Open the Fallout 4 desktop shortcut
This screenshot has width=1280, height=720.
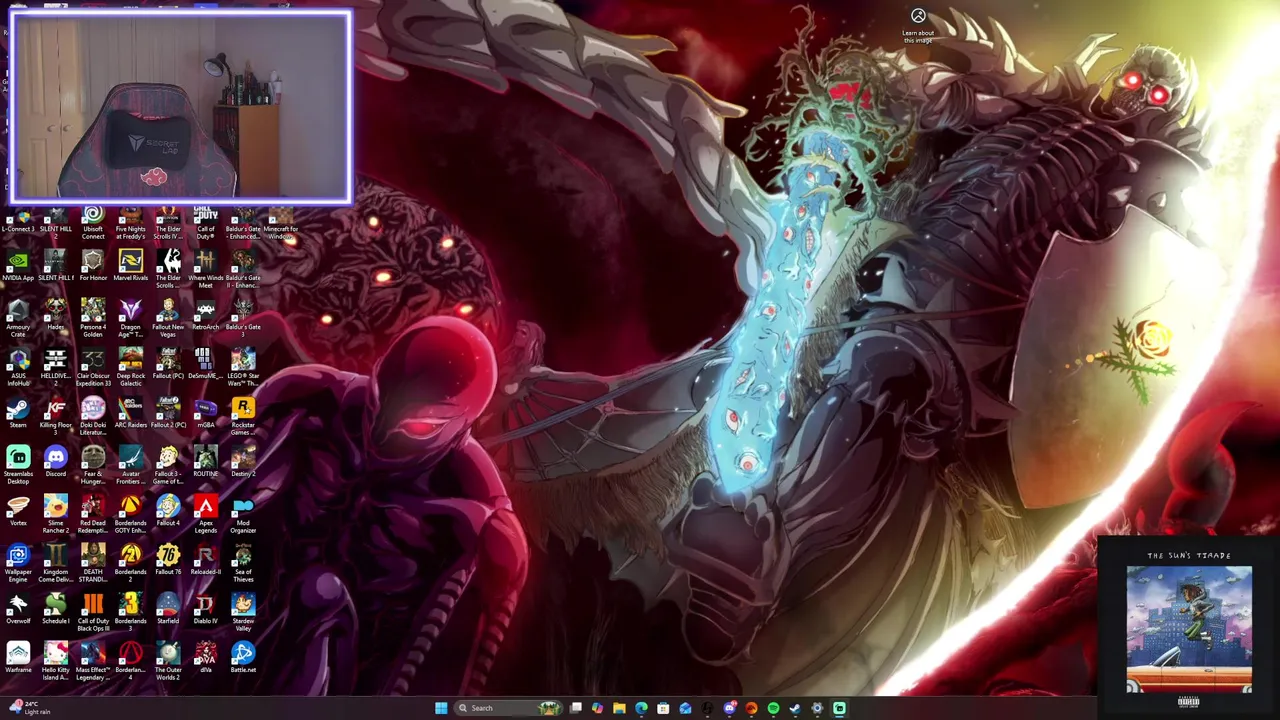pyautogui.click(x=168, y=512)
